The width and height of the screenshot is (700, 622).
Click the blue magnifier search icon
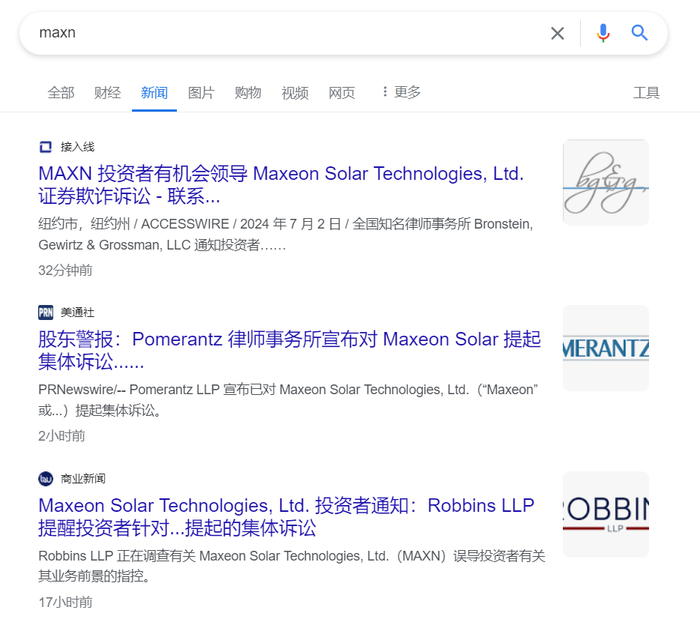coord(639,33)
